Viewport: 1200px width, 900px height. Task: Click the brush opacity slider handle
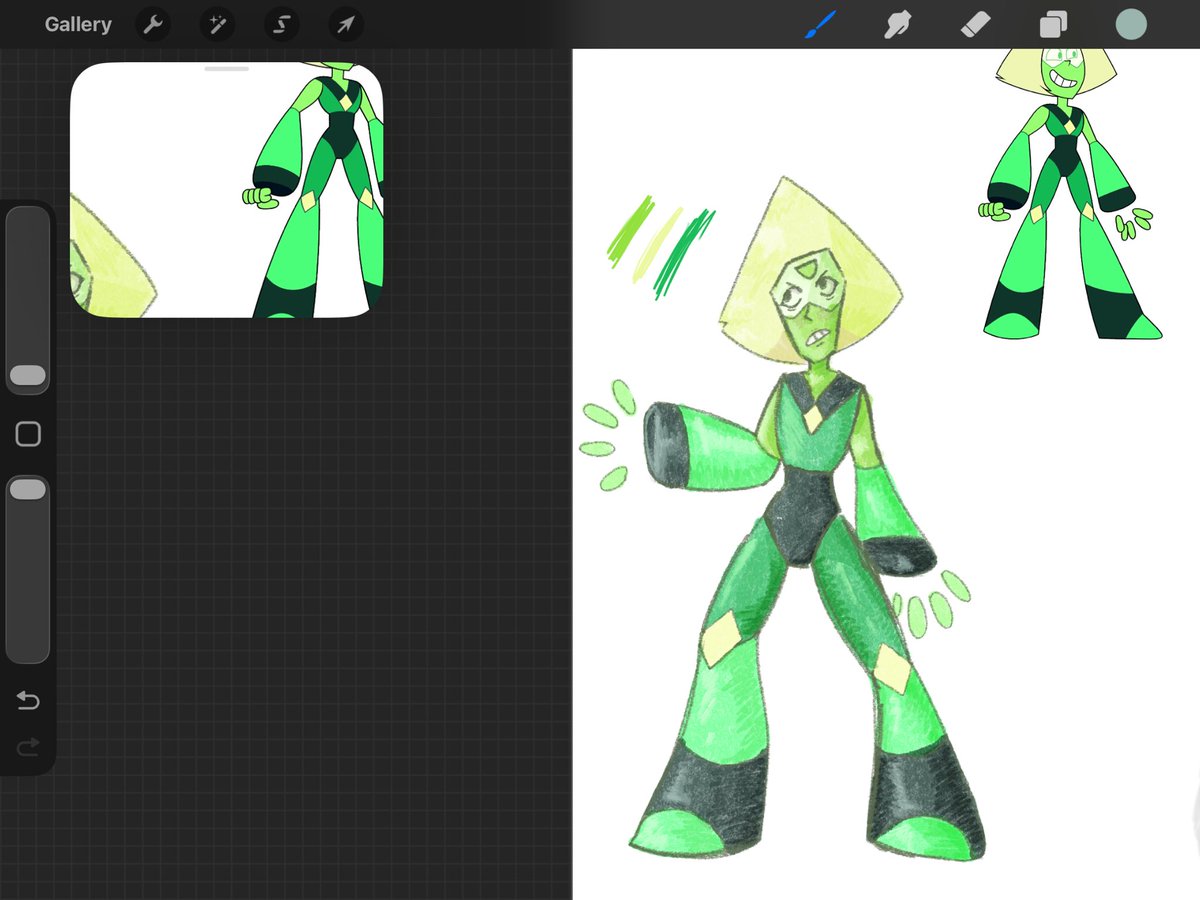(x=28, y=489)
